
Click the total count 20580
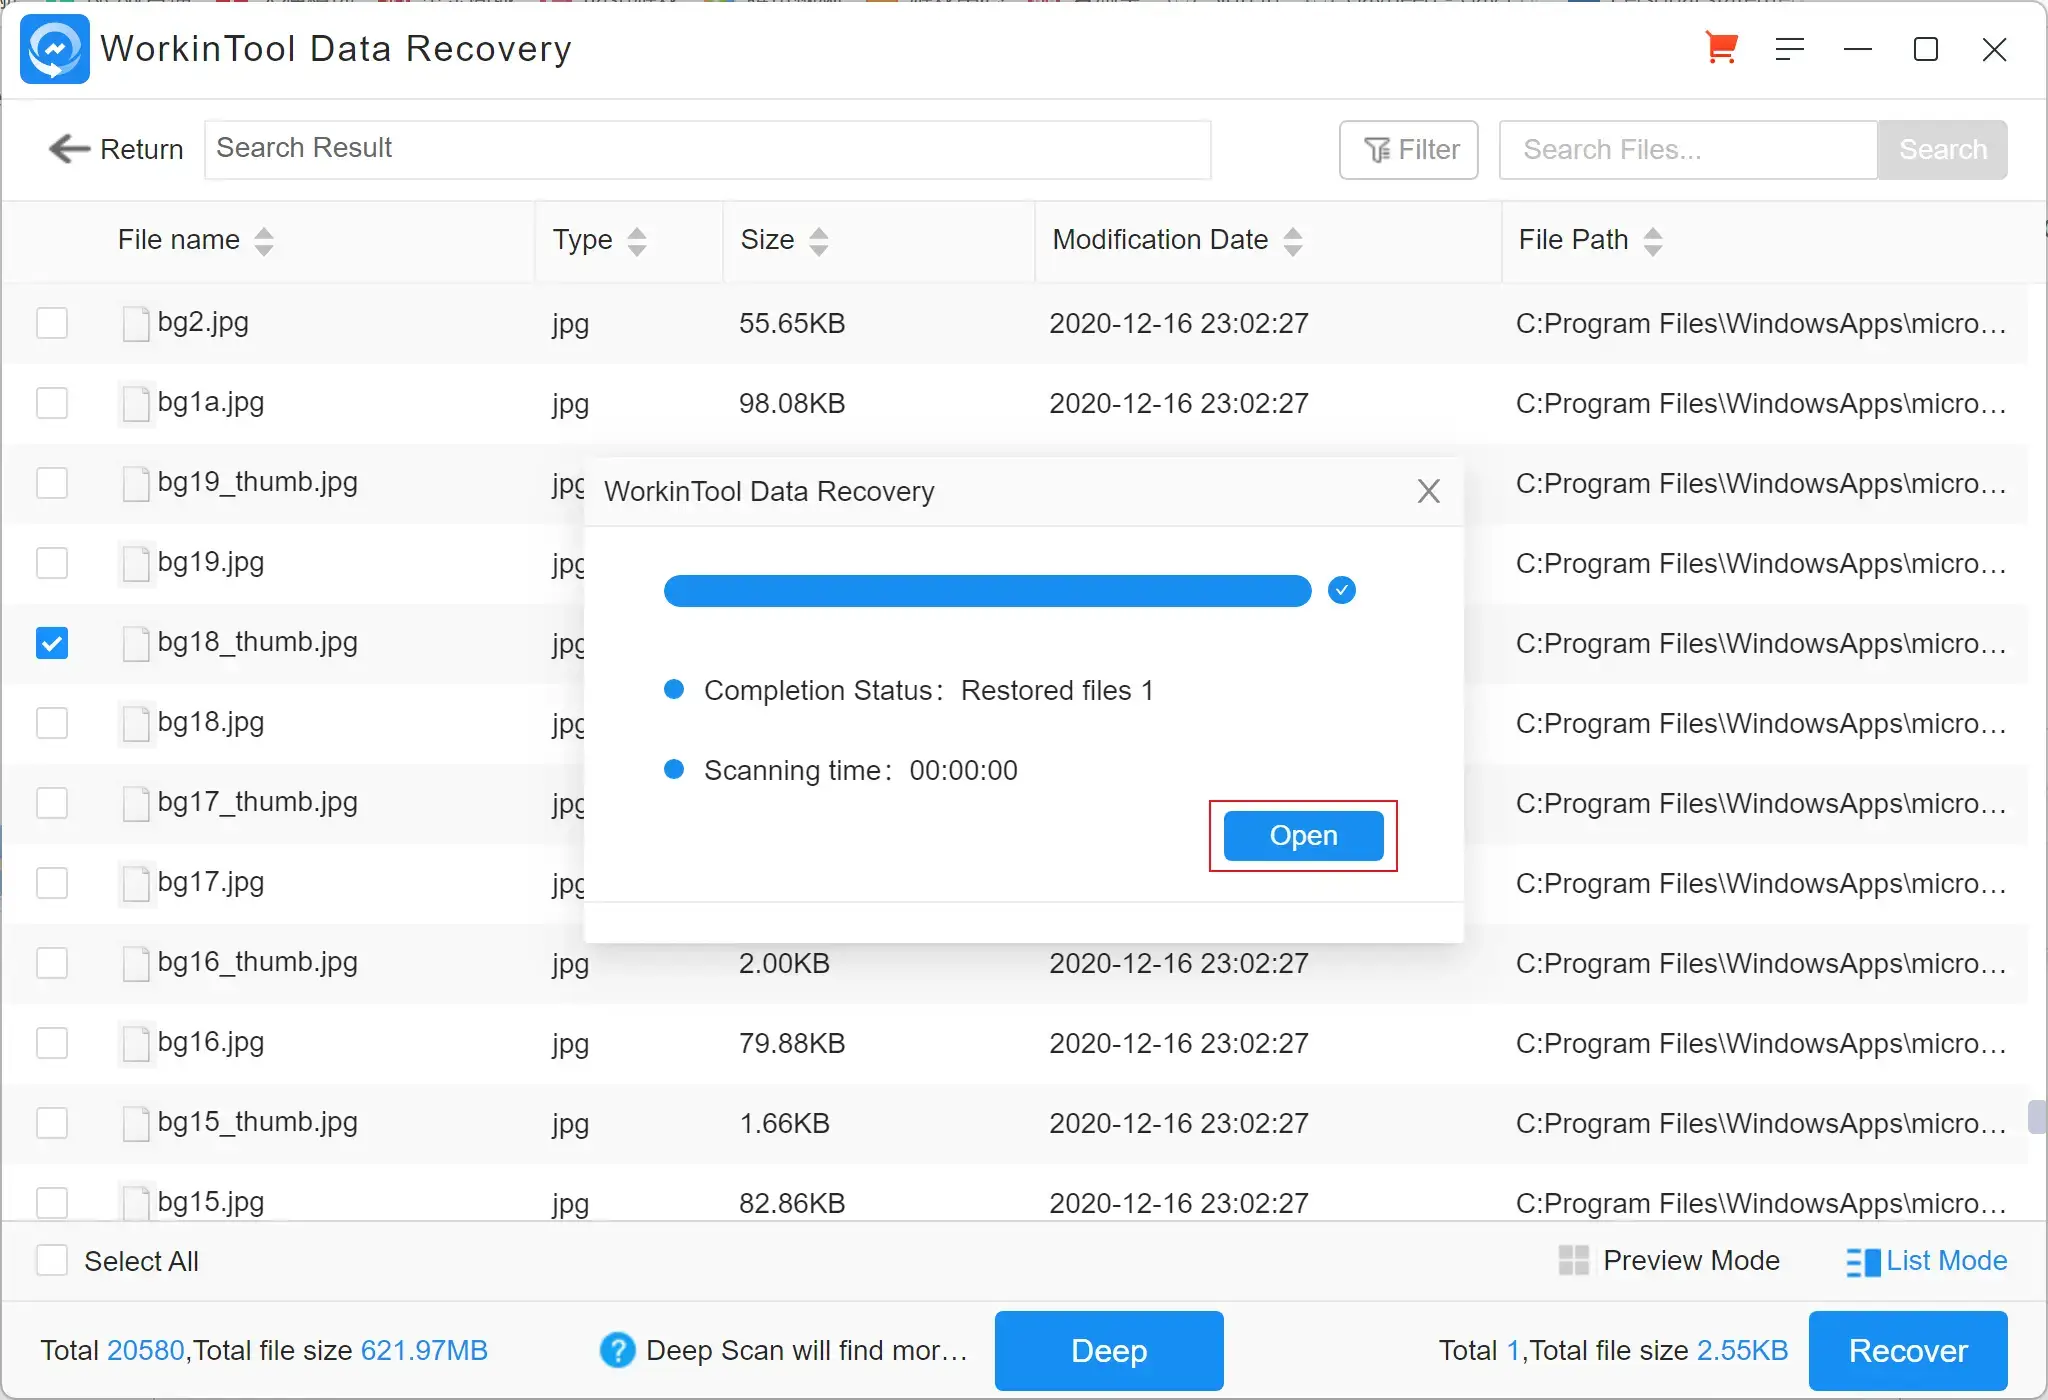point(146,1350)
